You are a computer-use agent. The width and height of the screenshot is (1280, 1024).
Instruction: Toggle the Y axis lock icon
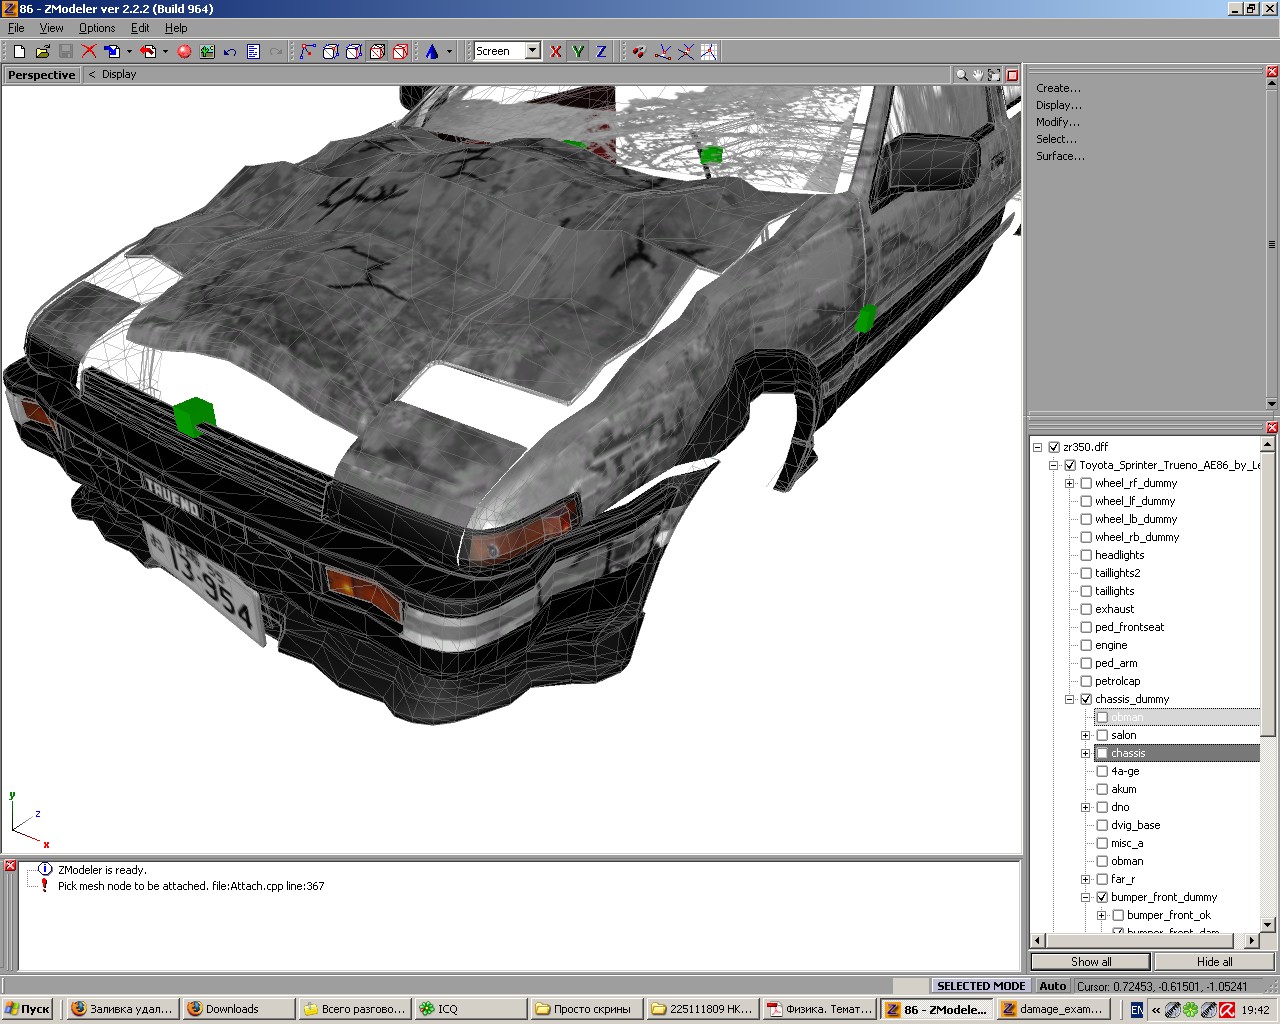578,51
